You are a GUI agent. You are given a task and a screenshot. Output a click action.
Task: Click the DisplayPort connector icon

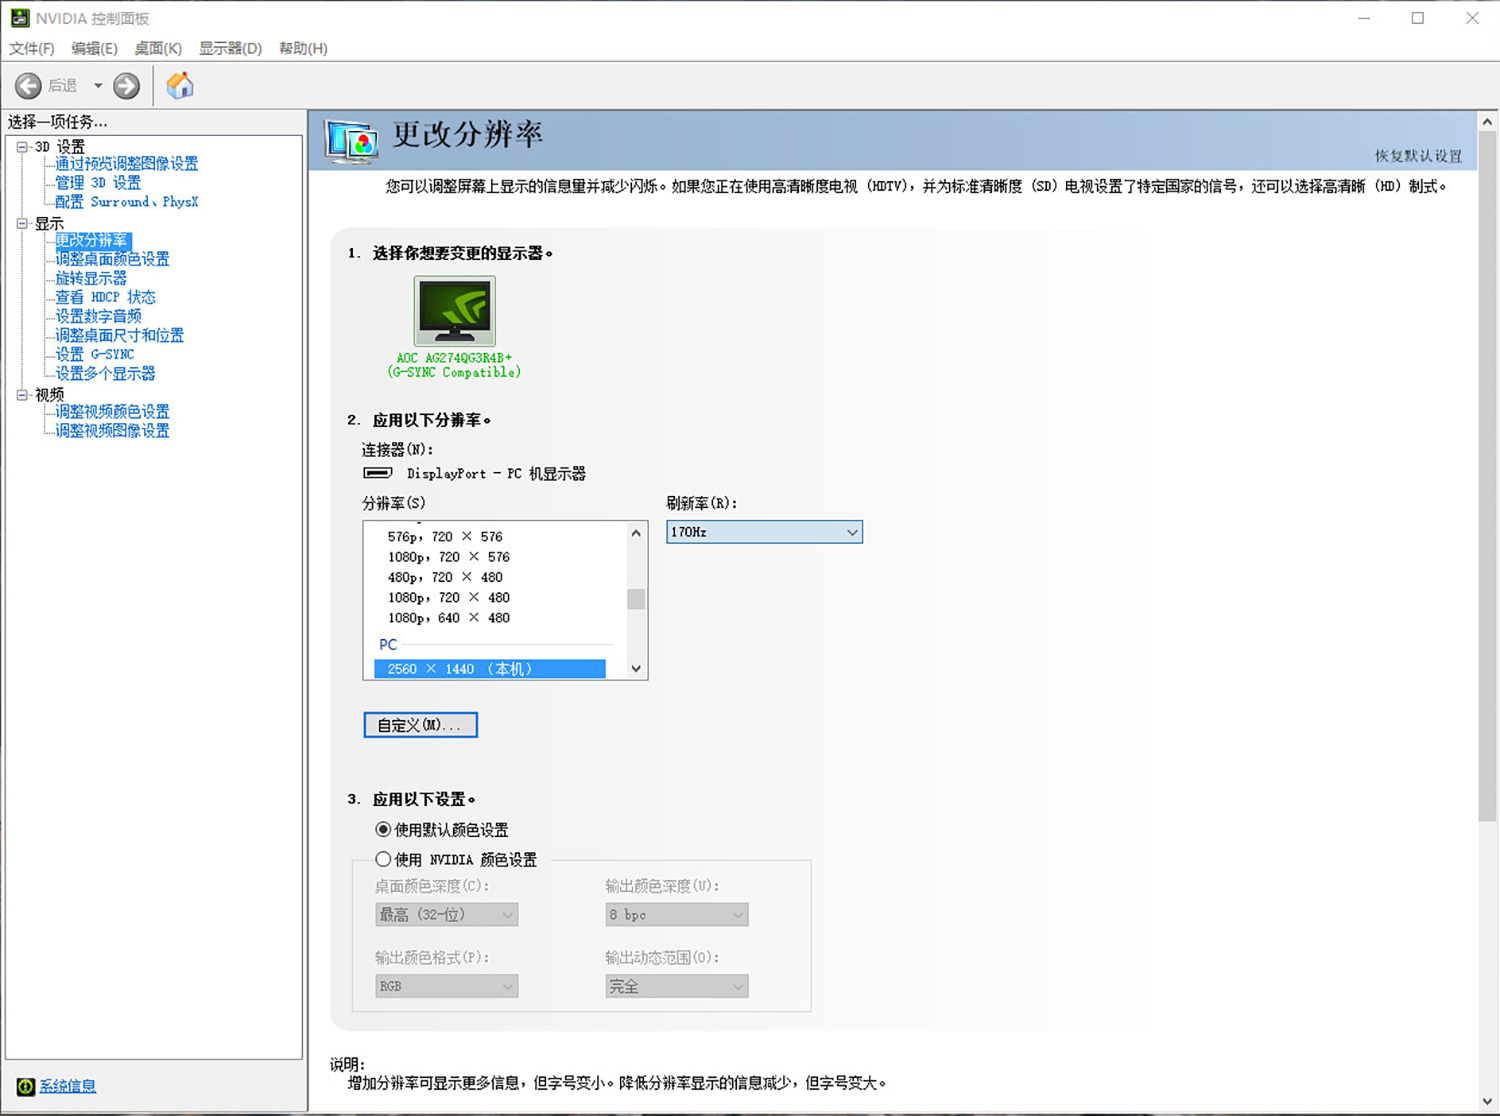[378, 473]
